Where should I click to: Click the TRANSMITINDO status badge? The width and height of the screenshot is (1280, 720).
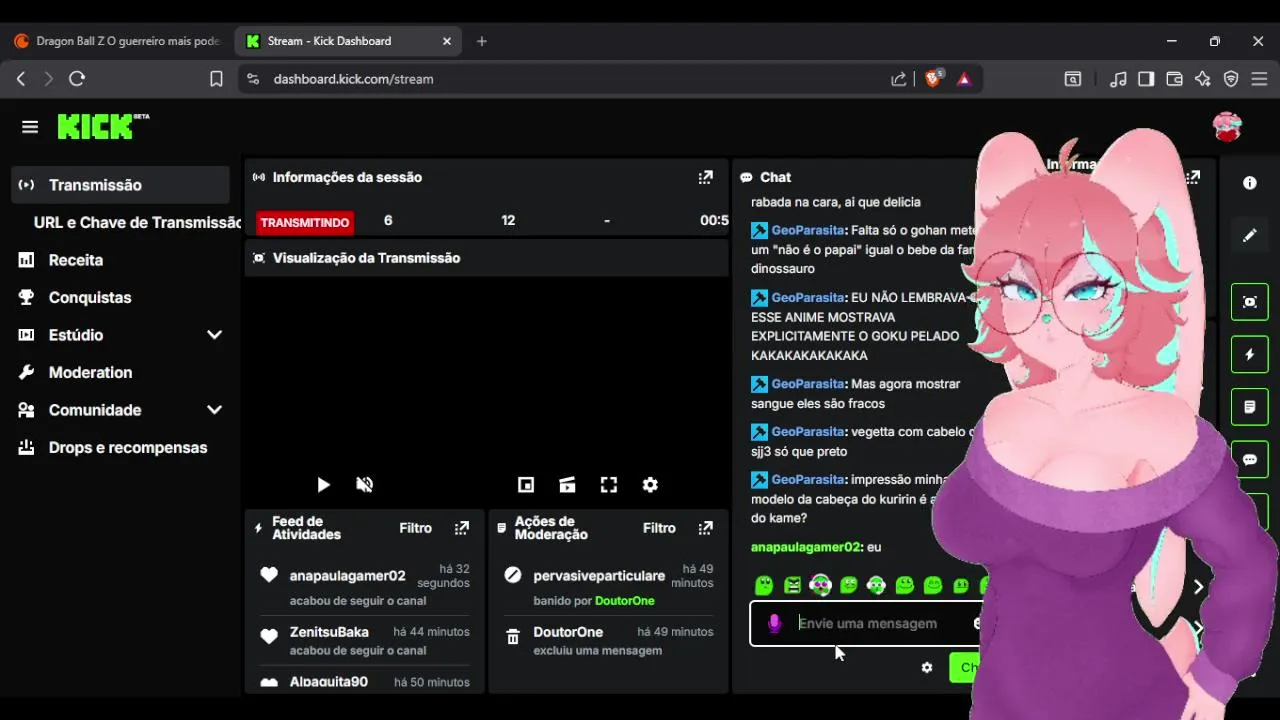(305, 222)
